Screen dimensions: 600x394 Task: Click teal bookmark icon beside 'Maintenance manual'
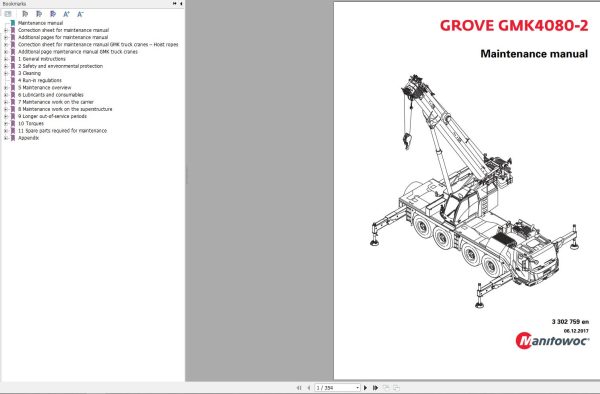[x=13, y=23]
